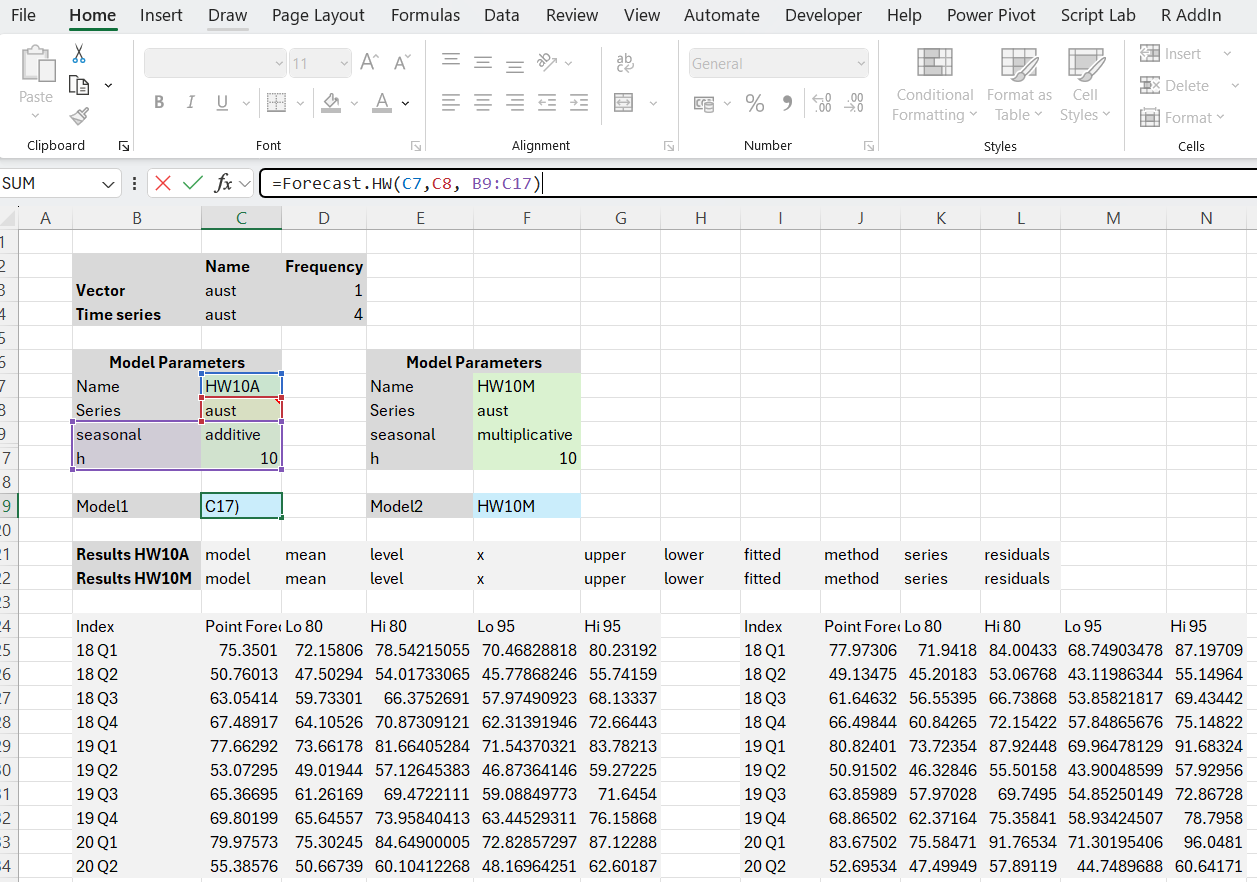
Task: Select the multiplicative seasonal cell
Action: [x=527, y=434]
